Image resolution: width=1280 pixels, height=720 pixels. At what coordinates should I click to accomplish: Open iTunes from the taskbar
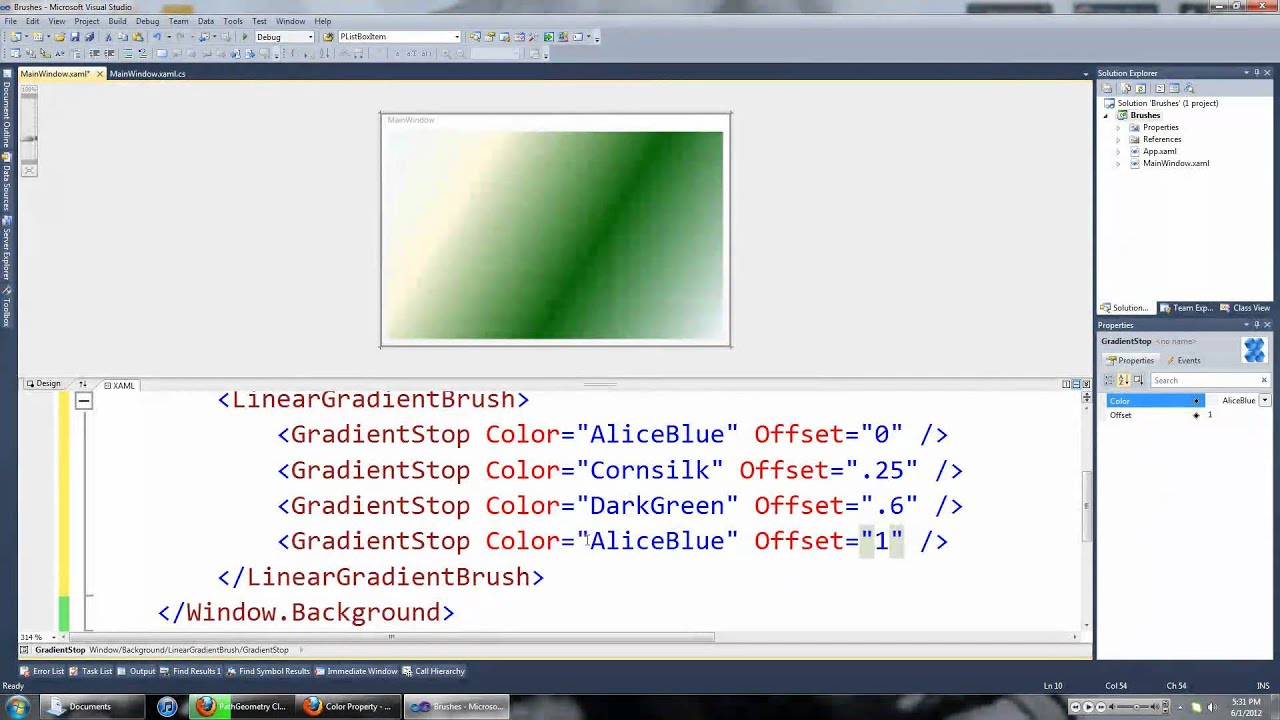click(x=167, y=706)
